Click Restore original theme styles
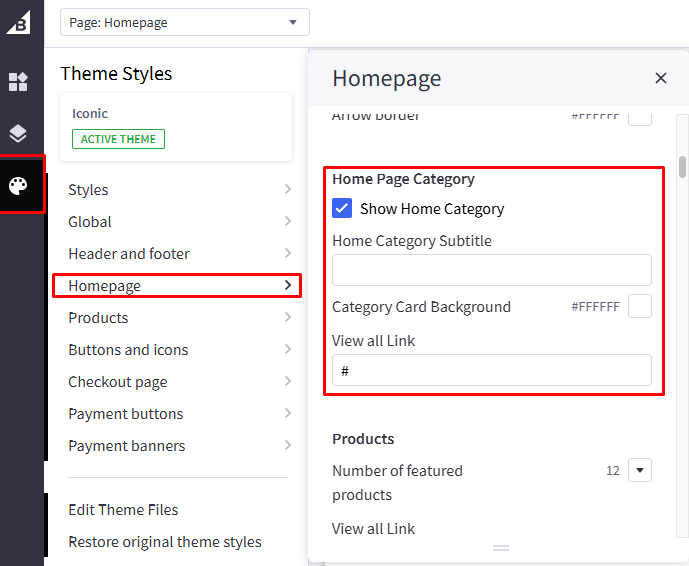 (165, 542)
